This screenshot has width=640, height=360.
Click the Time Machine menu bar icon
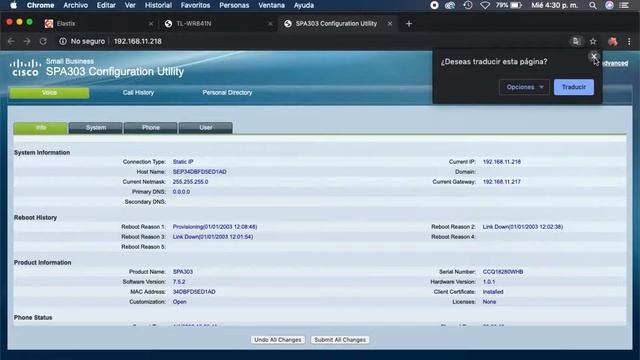point(468,5)
